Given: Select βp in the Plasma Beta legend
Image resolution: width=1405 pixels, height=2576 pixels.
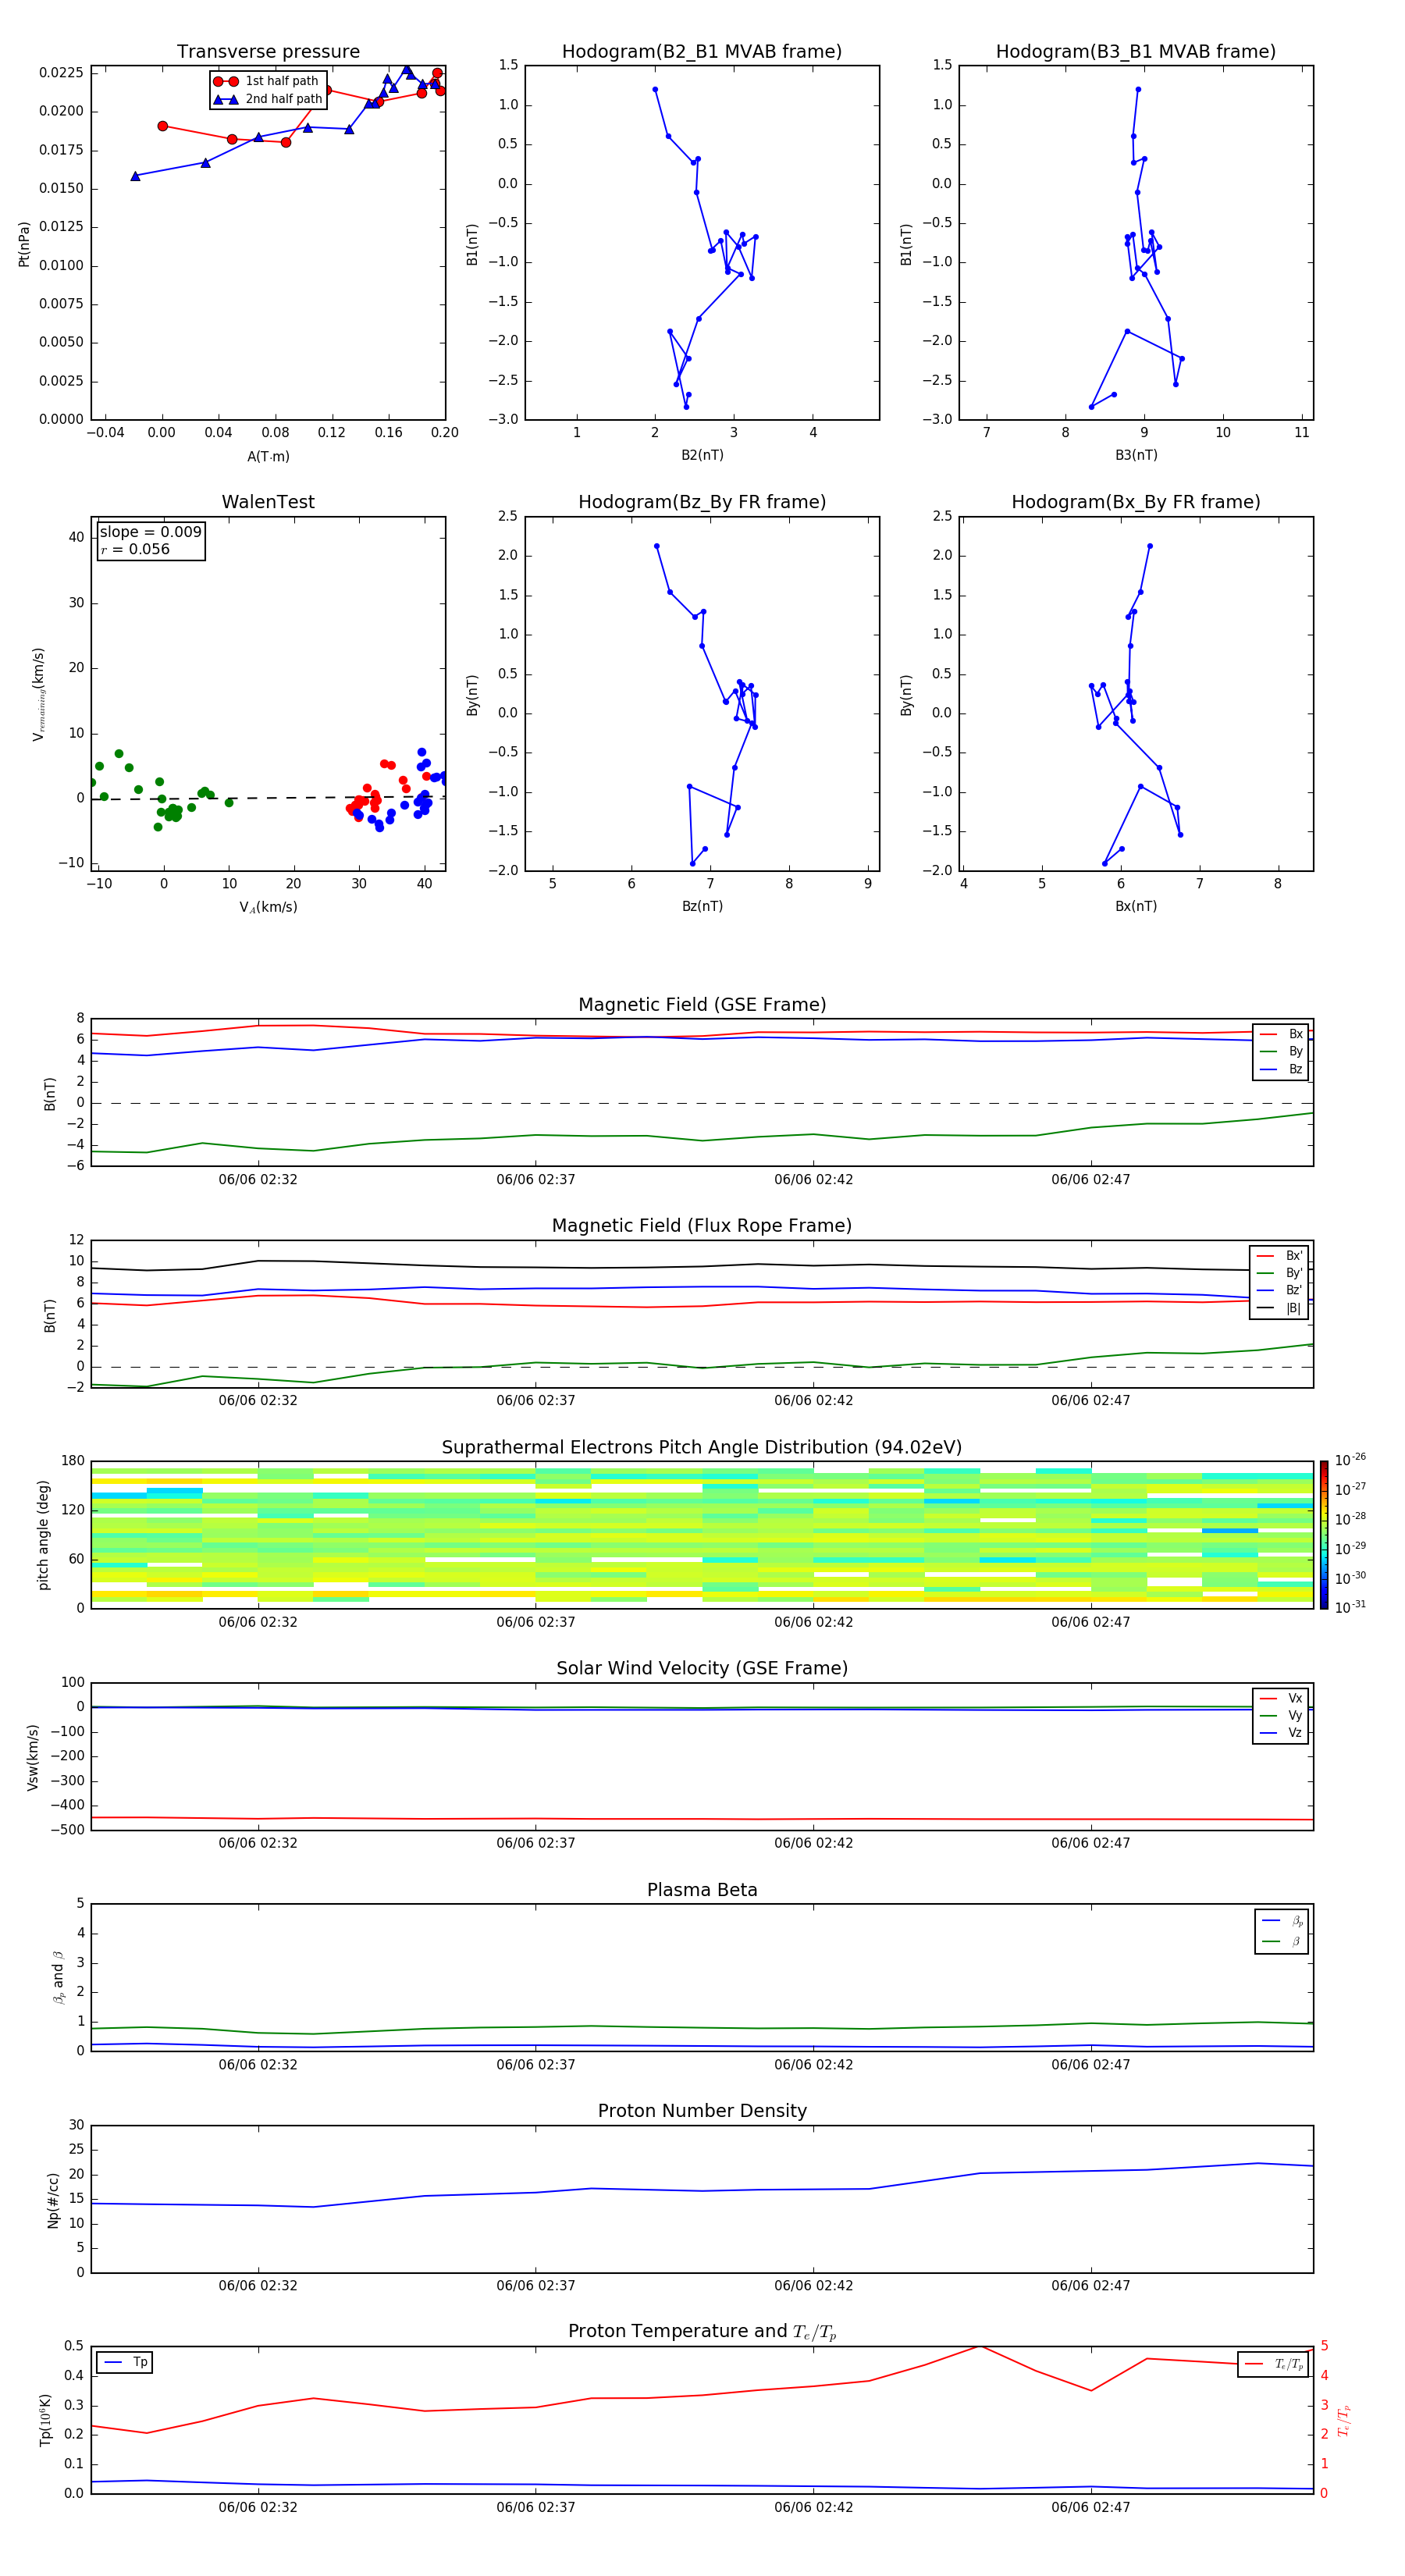Looking at the screenshot, I should (x=1282, y=1921).
